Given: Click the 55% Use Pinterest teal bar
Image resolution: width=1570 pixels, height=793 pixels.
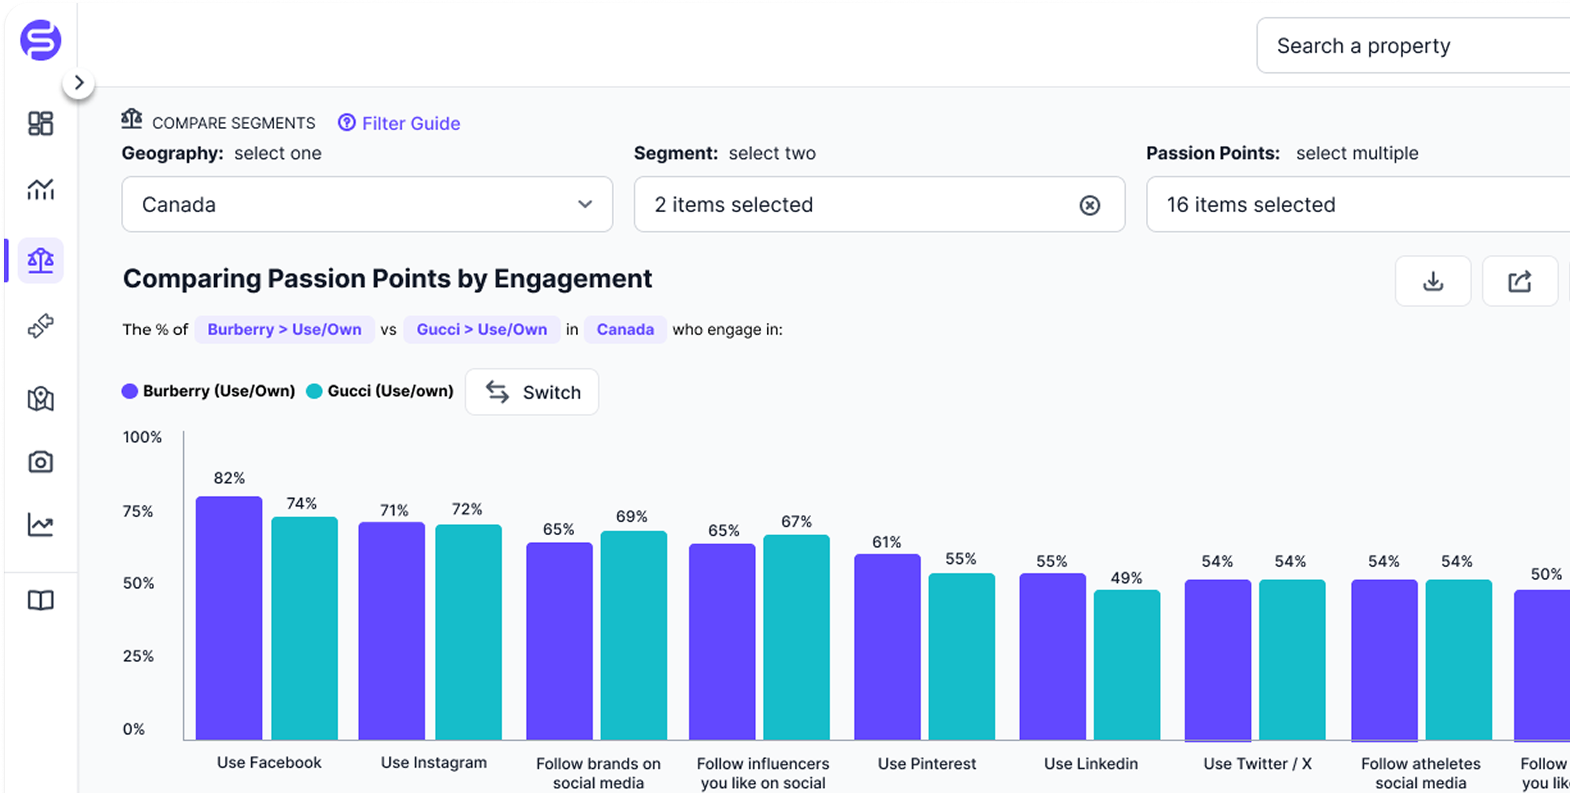Looking at the screenshot, I should pyautogui.click(x=962, y=656).
